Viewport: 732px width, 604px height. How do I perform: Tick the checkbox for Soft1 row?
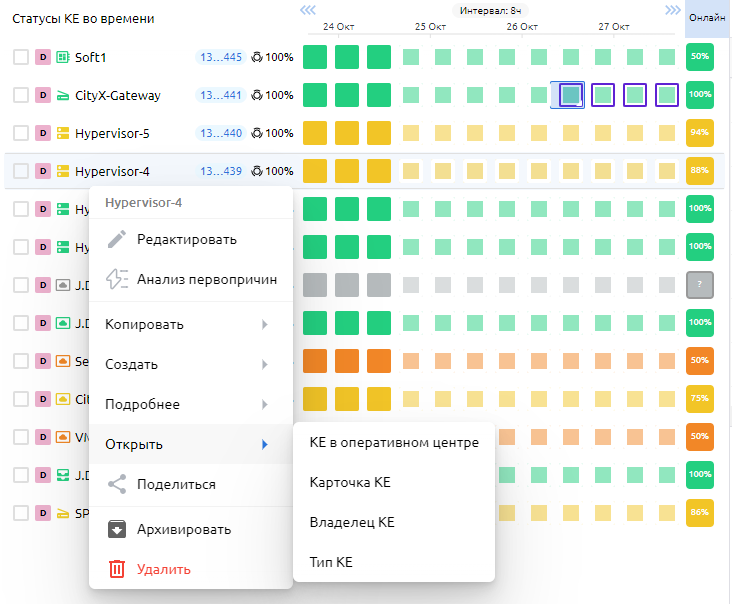pos(21,57)
